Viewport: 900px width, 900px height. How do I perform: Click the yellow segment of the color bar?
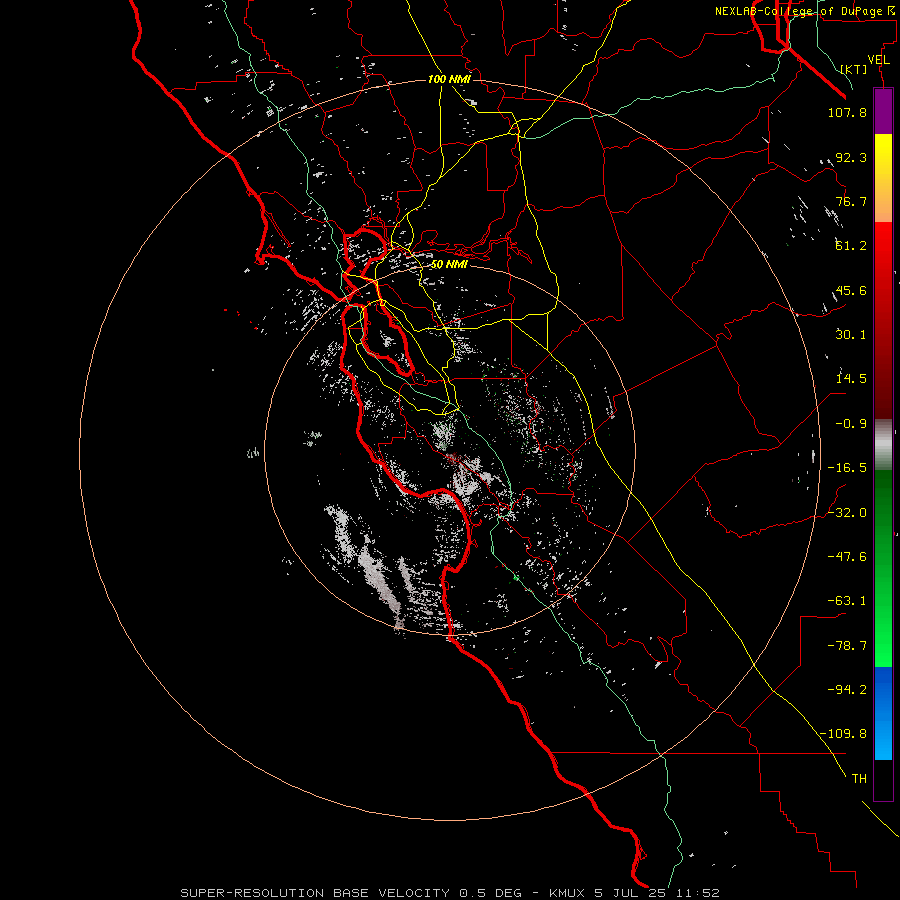(x=883, y=178)
